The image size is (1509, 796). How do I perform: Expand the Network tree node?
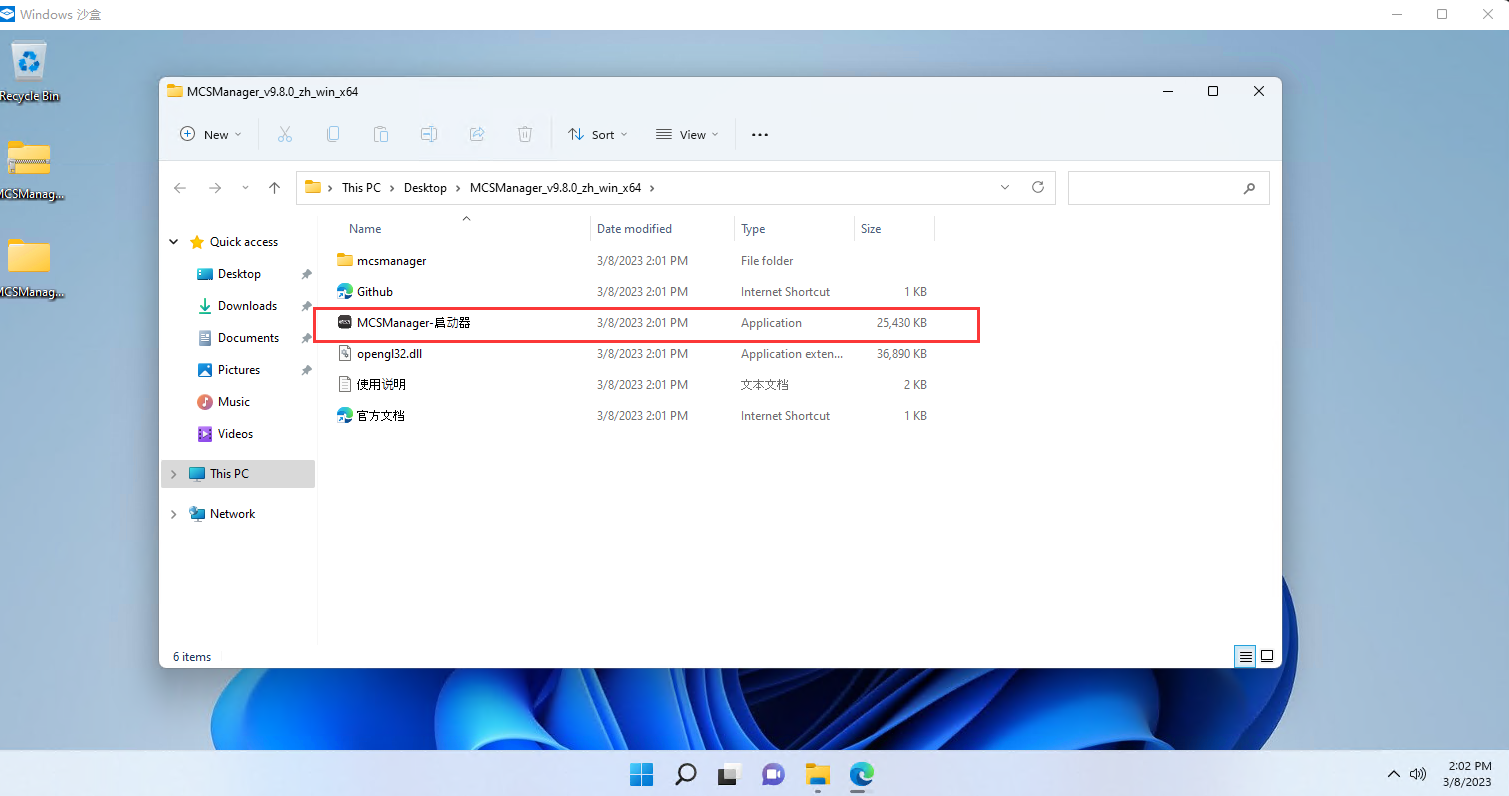coord(173,514)
